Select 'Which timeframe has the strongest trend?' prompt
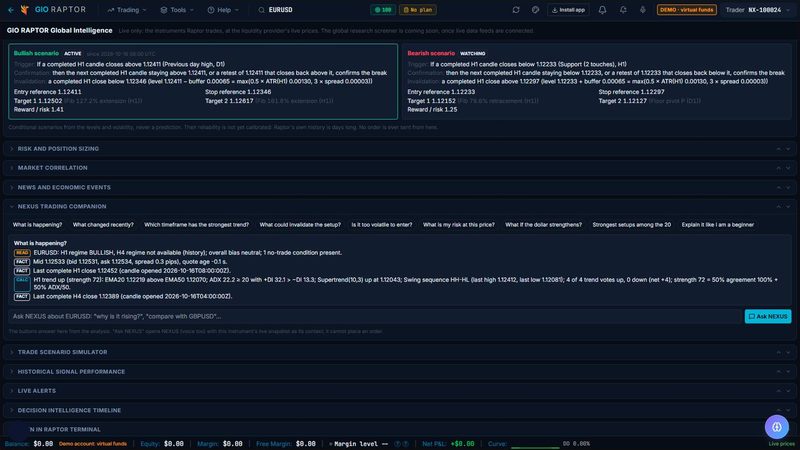The image size is (800, 450). point(196,224)
